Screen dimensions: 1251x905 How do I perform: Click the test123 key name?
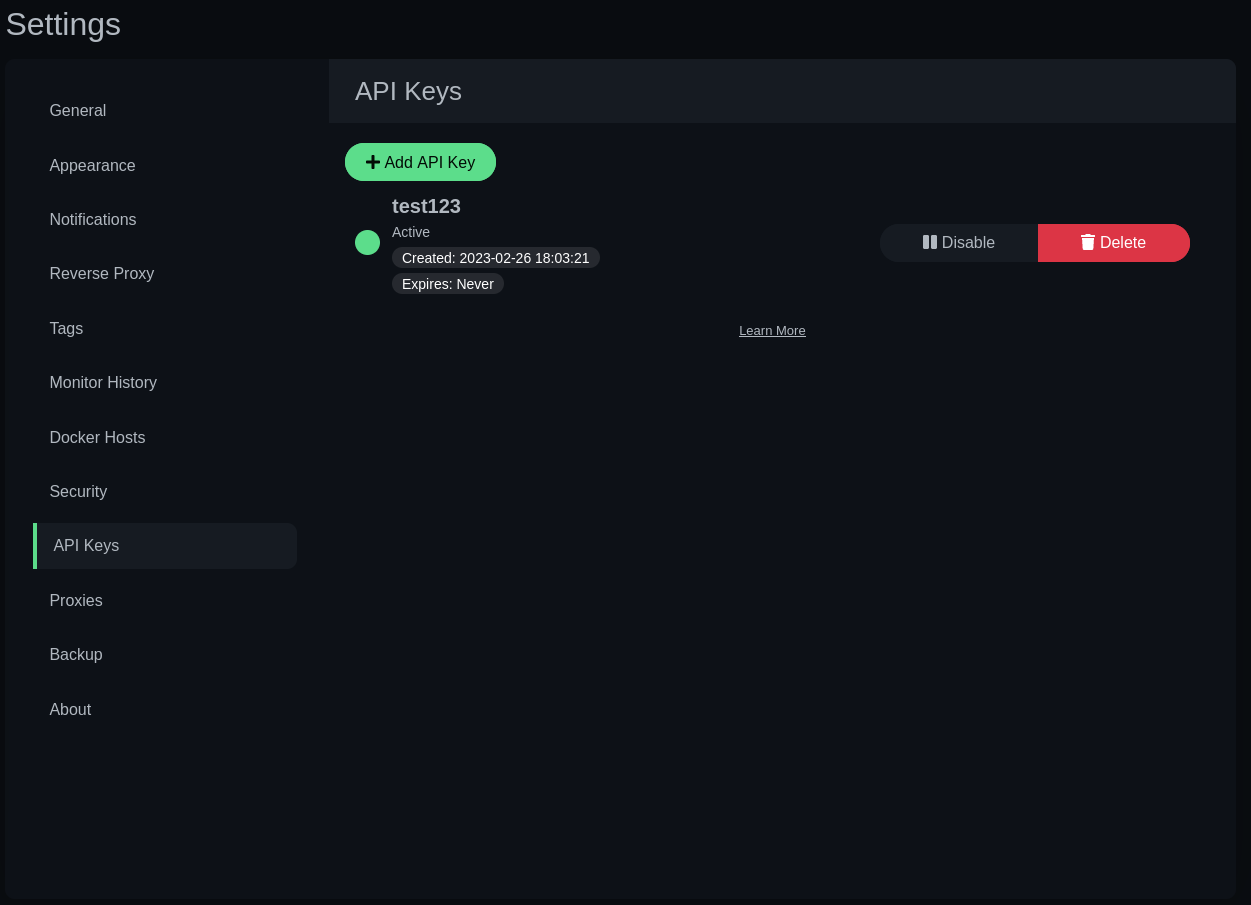(x=426, y=206)
